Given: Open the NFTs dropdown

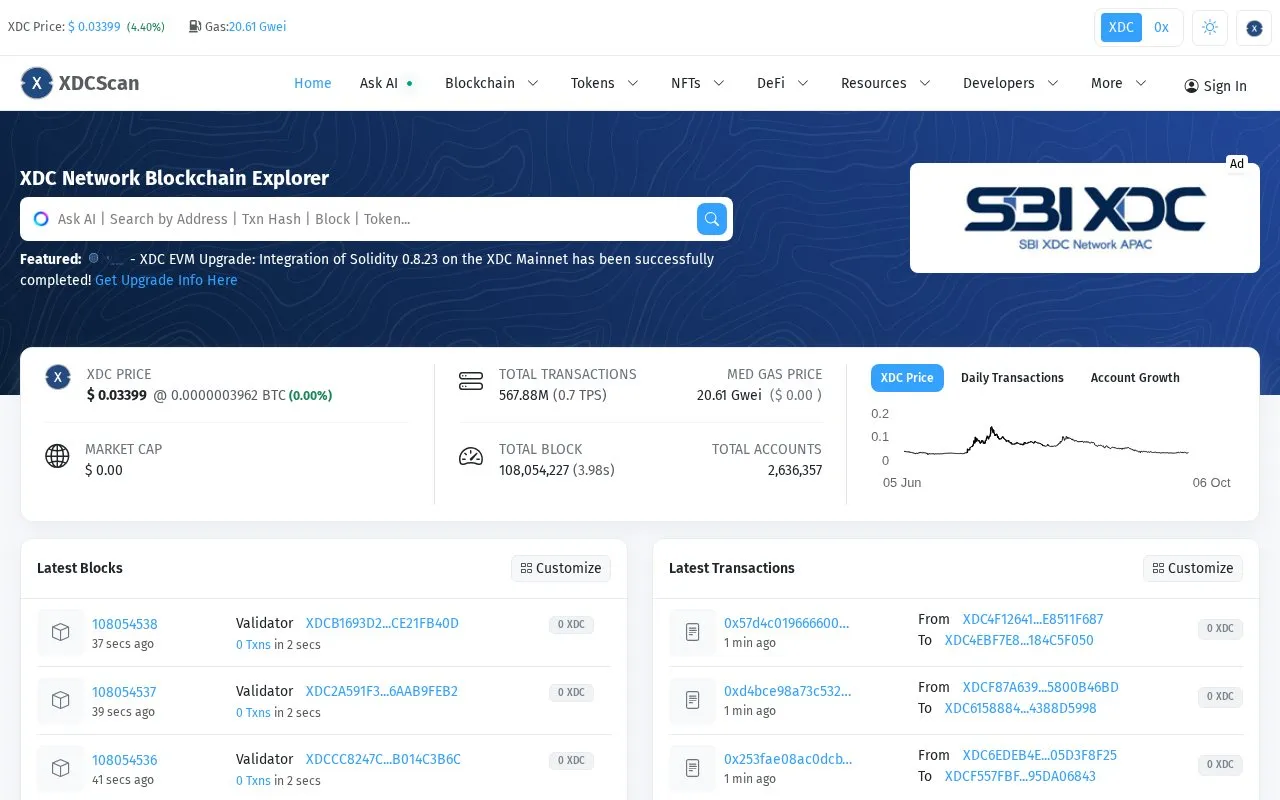Looking at the screenshot, I should pos(698,83).
